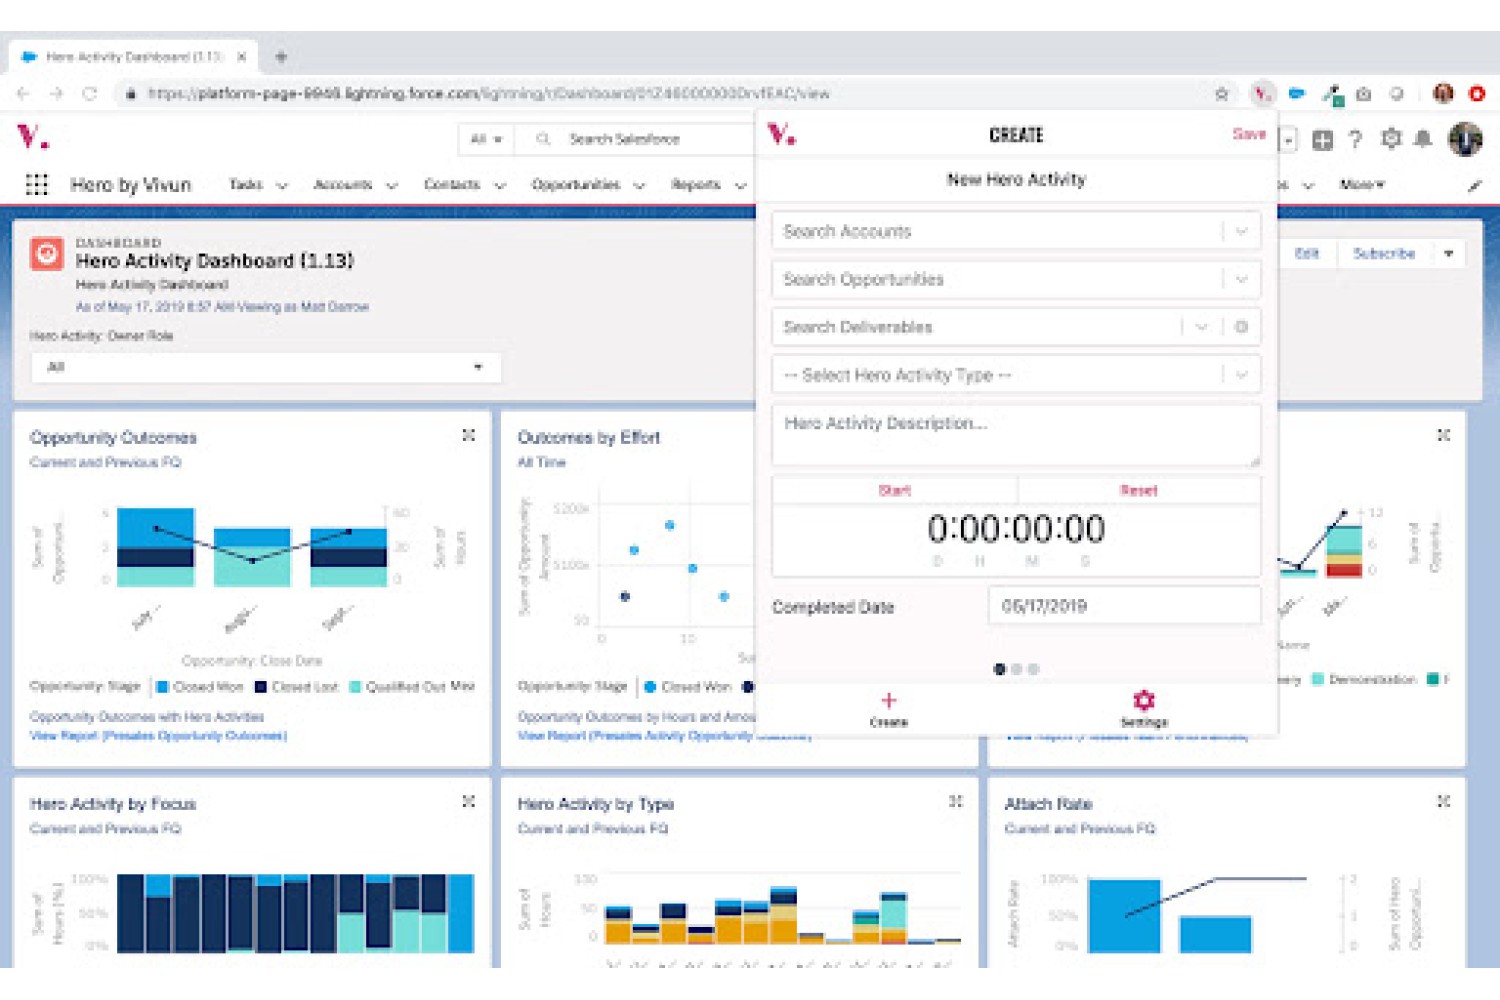Open the Salesforce help question mark

tap(1355, 140)
